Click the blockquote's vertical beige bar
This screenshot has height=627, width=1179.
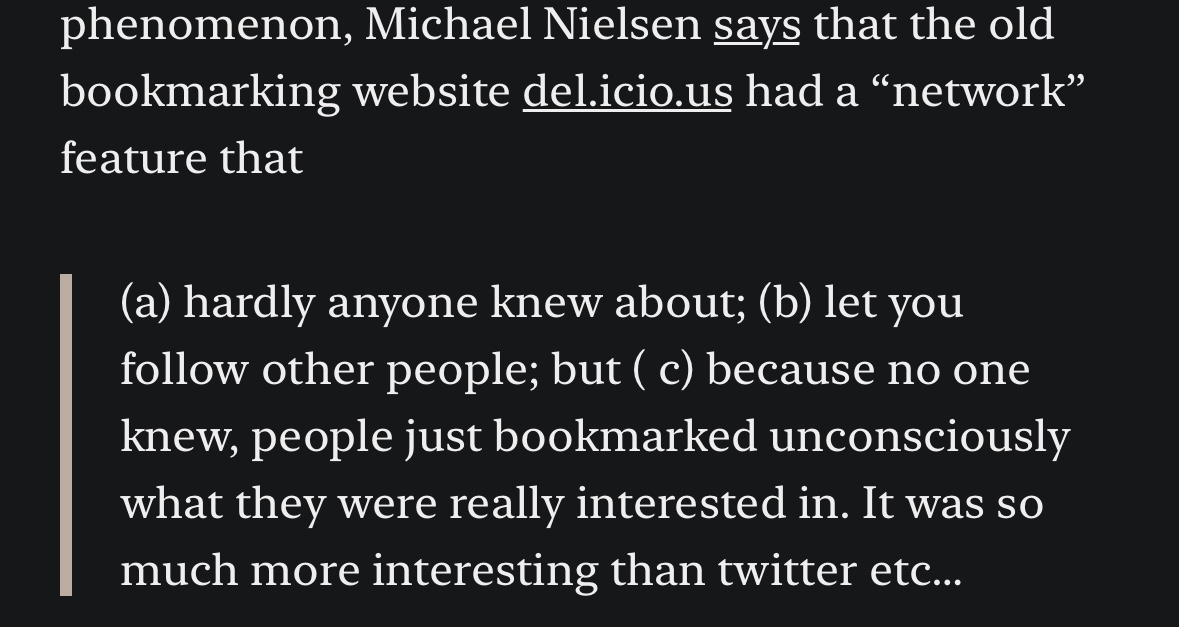(x=66, y=435)
